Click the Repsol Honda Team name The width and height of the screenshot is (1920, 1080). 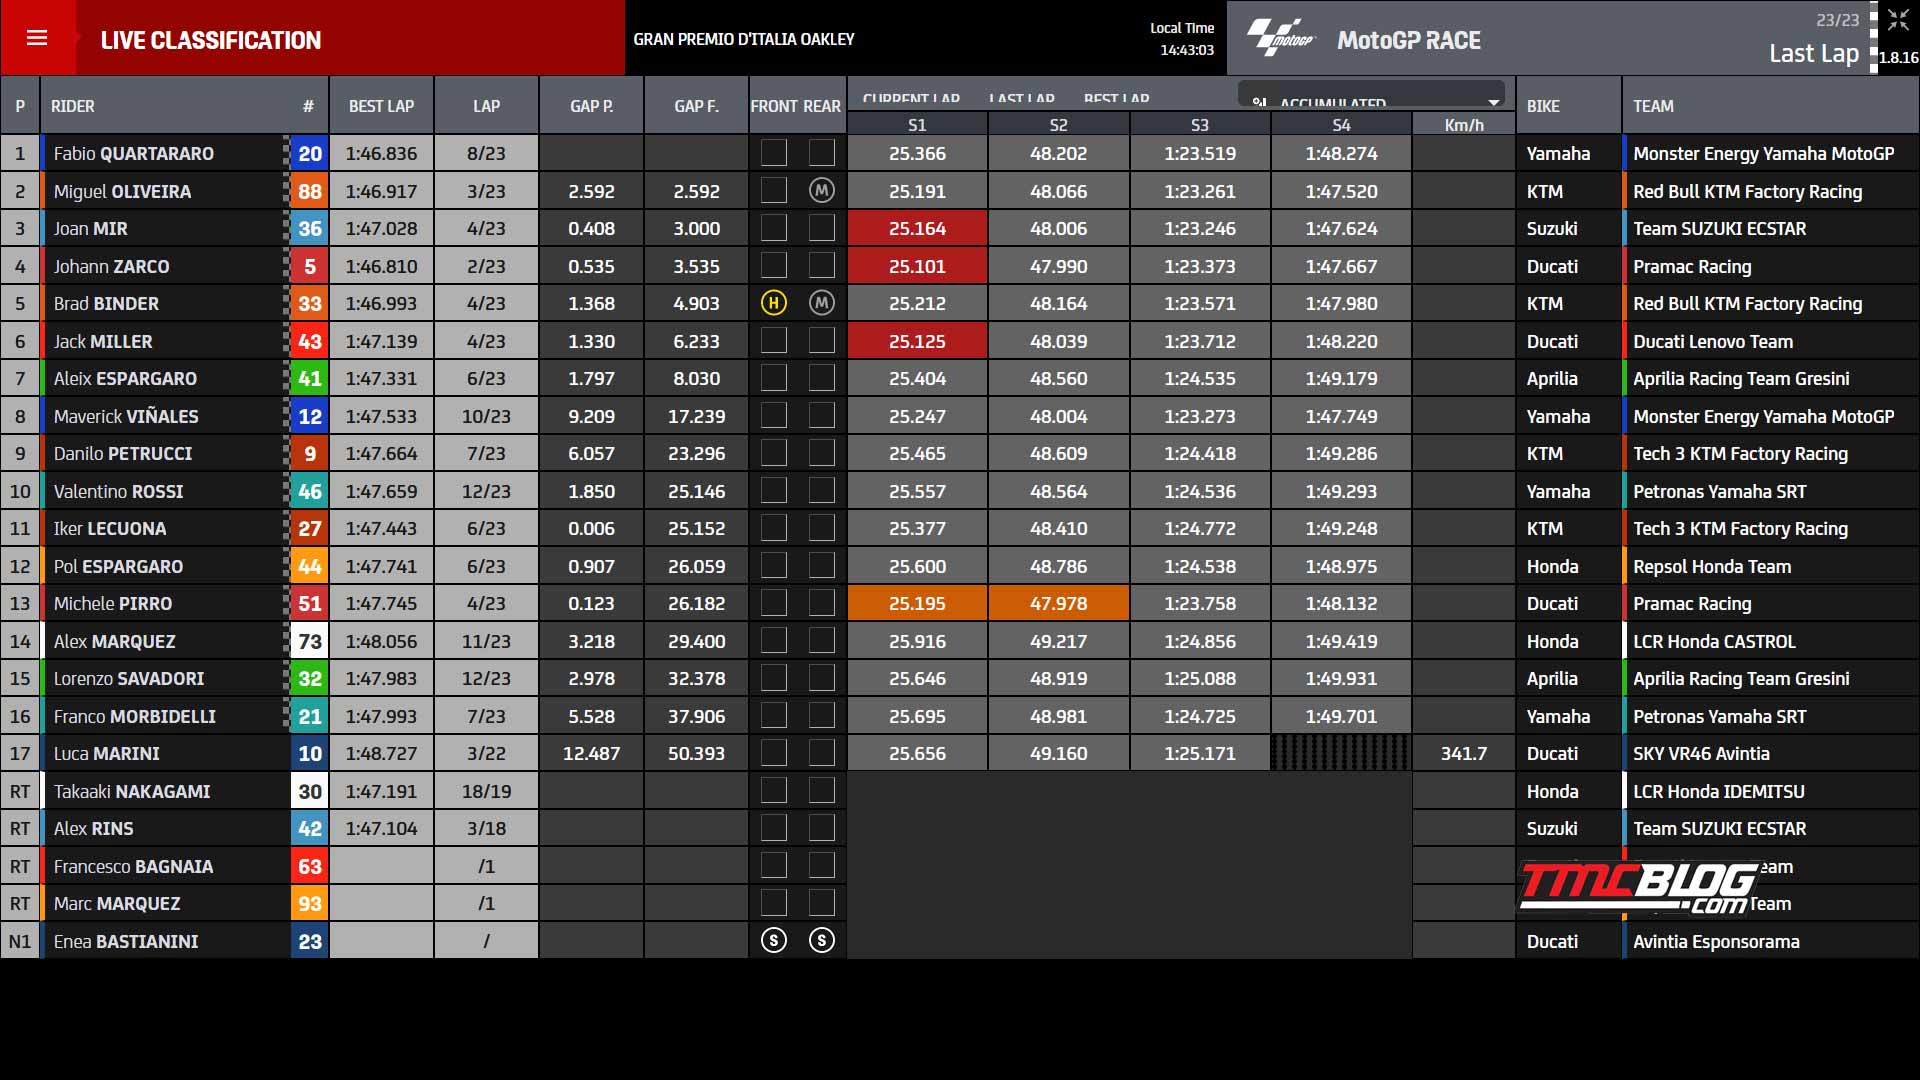(1712, 566)
